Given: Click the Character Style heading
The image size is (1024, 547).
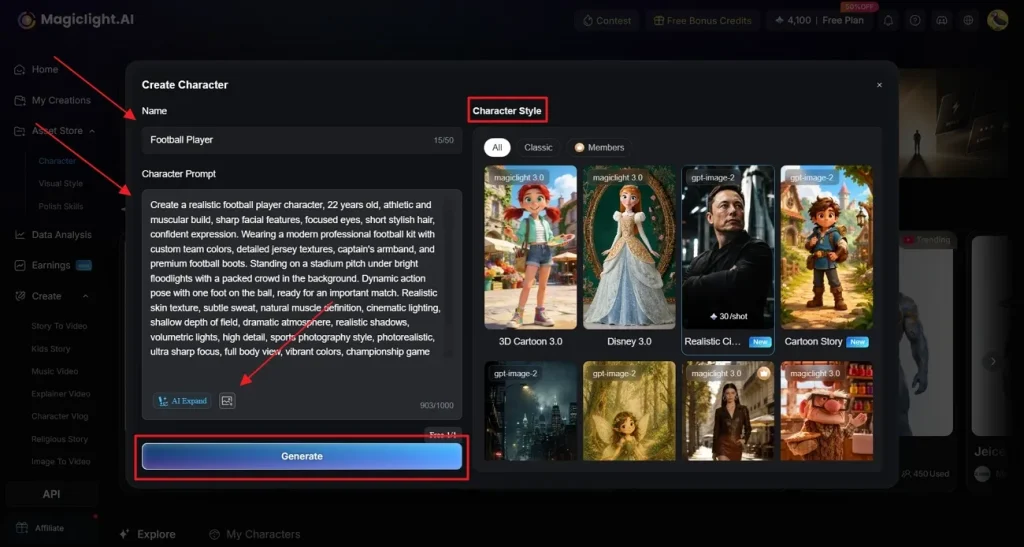Looking at the screenshot, I should click(507, 111).
